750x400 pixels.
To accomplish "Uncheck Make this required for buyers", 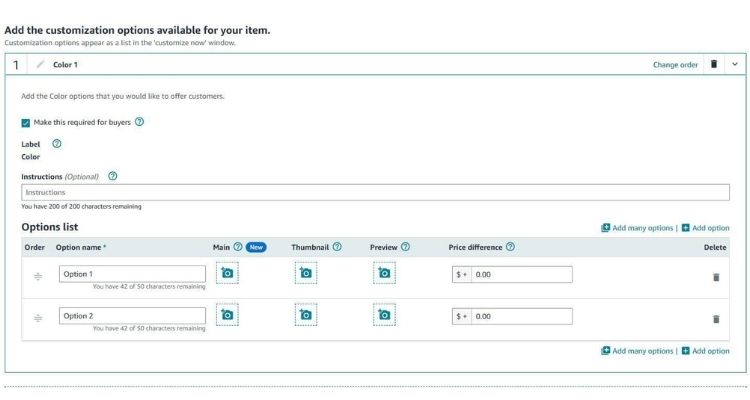I will (25, 122).
